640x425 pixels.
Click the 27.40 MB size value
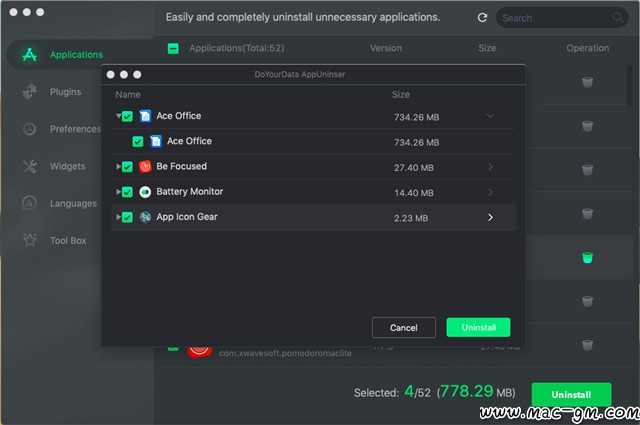click(413, 168)
